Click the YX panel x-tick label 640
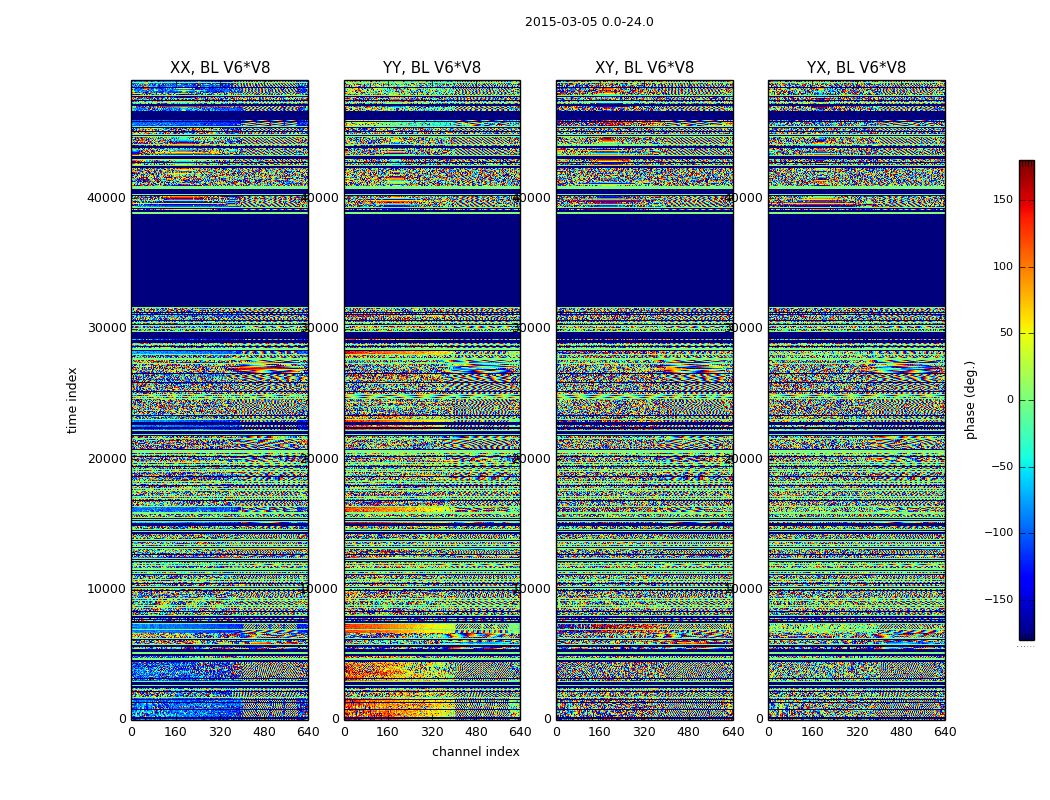This screenshot has height=800, width=1050. click(945, 732)
